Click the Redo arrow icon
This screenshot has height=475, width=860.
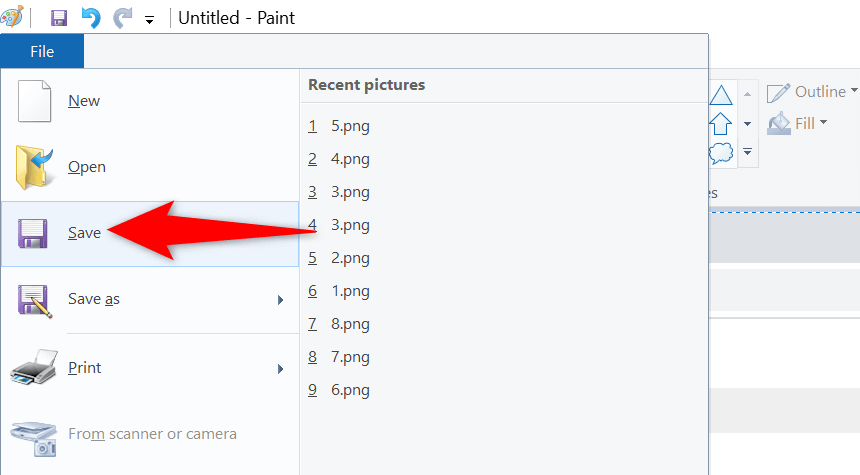(x=122, y=18)
